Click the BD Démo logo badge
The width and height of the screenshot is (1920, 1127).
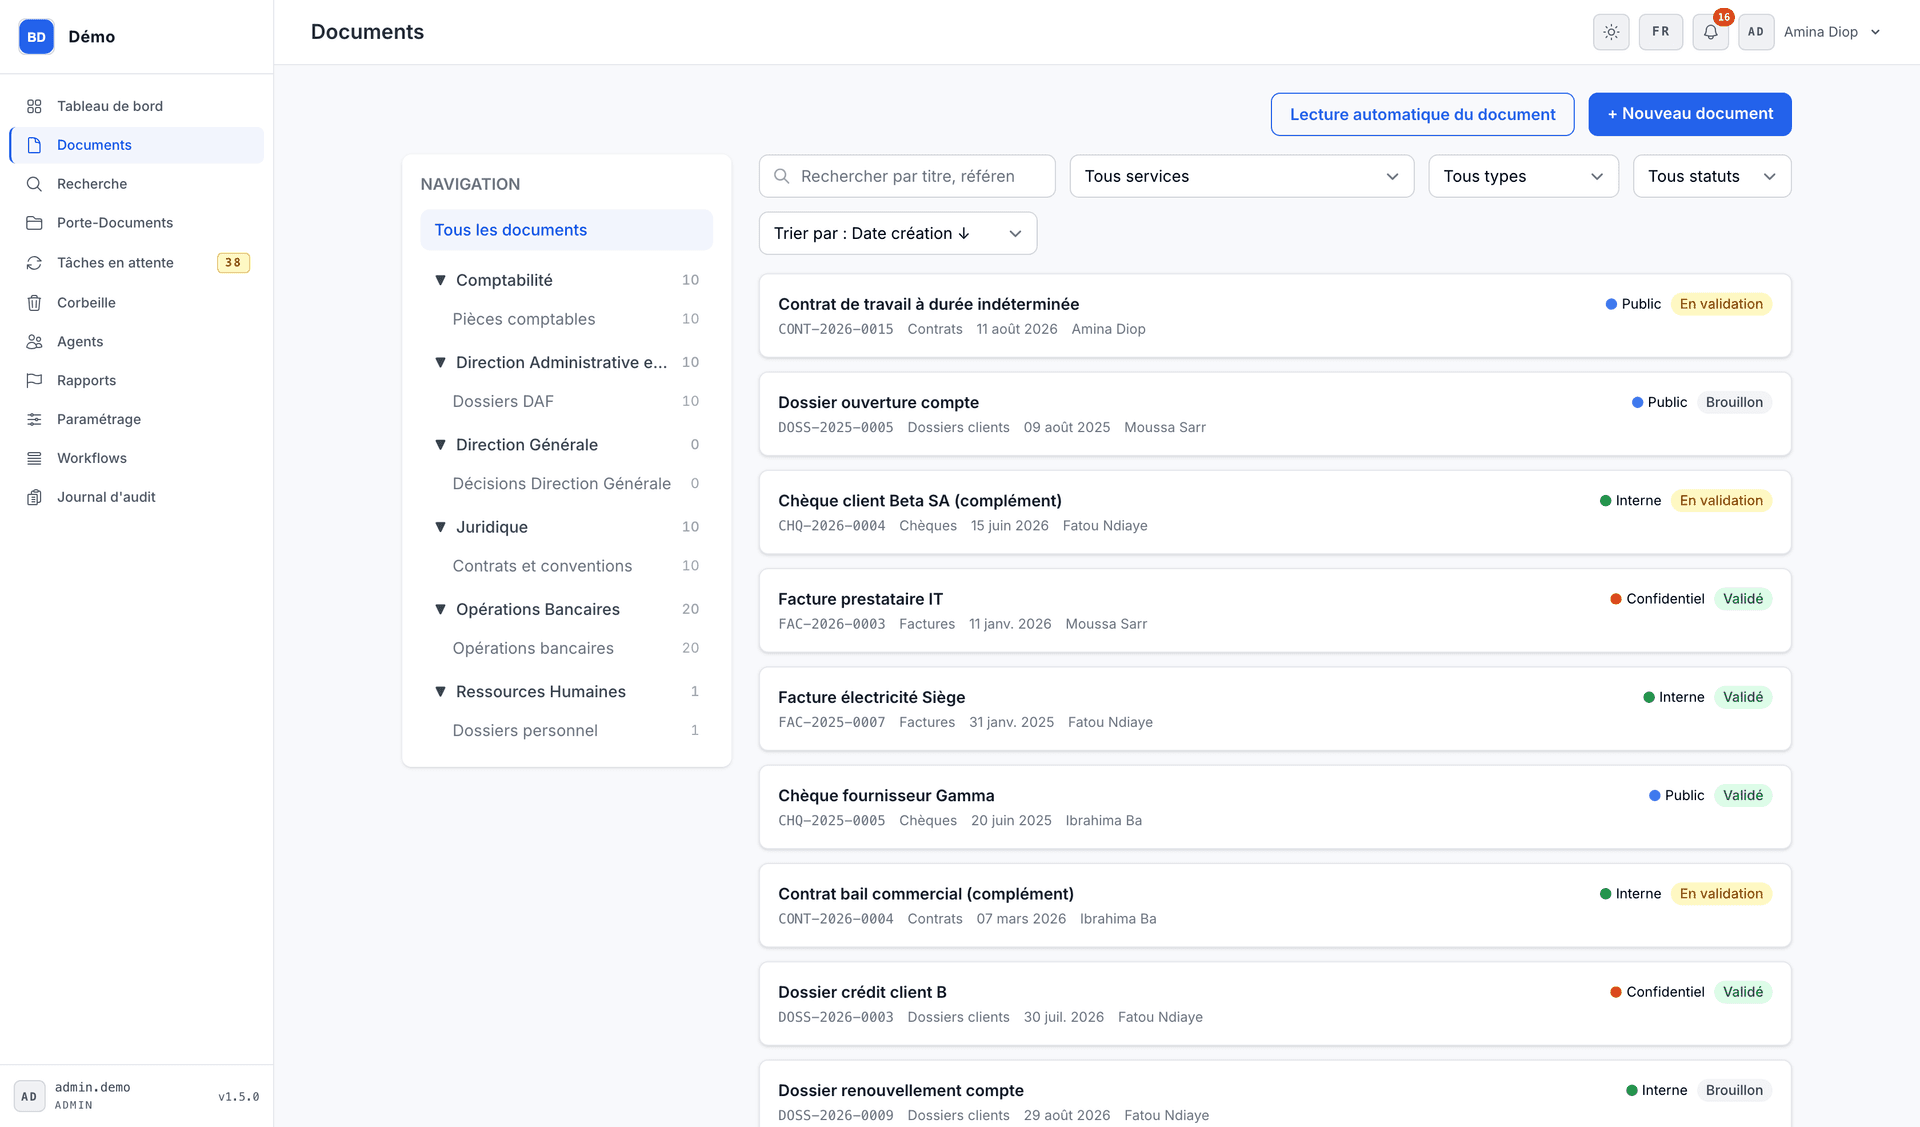[36, 37]
